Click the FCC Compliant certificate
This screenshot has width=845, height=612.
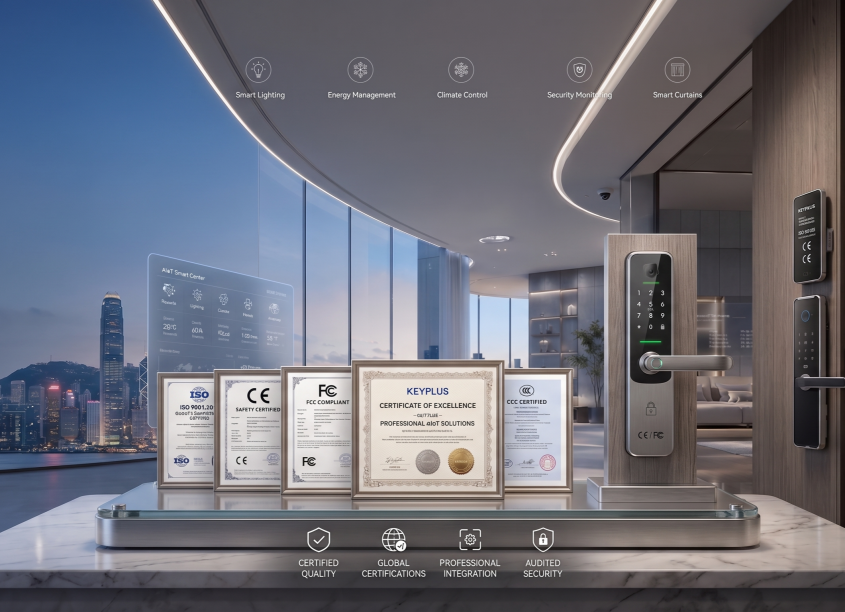pos(317,430)
